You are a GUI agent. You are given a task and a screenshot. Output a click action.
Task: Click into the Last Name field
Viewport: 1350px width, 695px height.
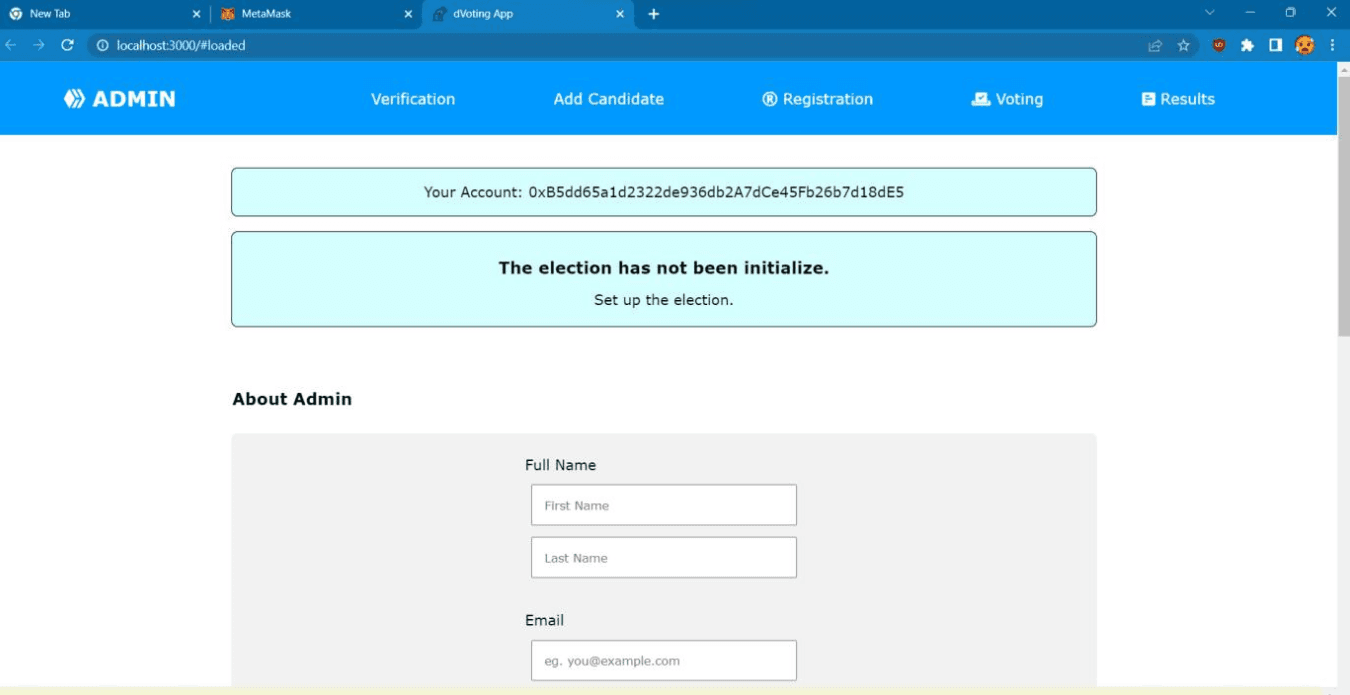pyautogui.click(x=663, y=558)
